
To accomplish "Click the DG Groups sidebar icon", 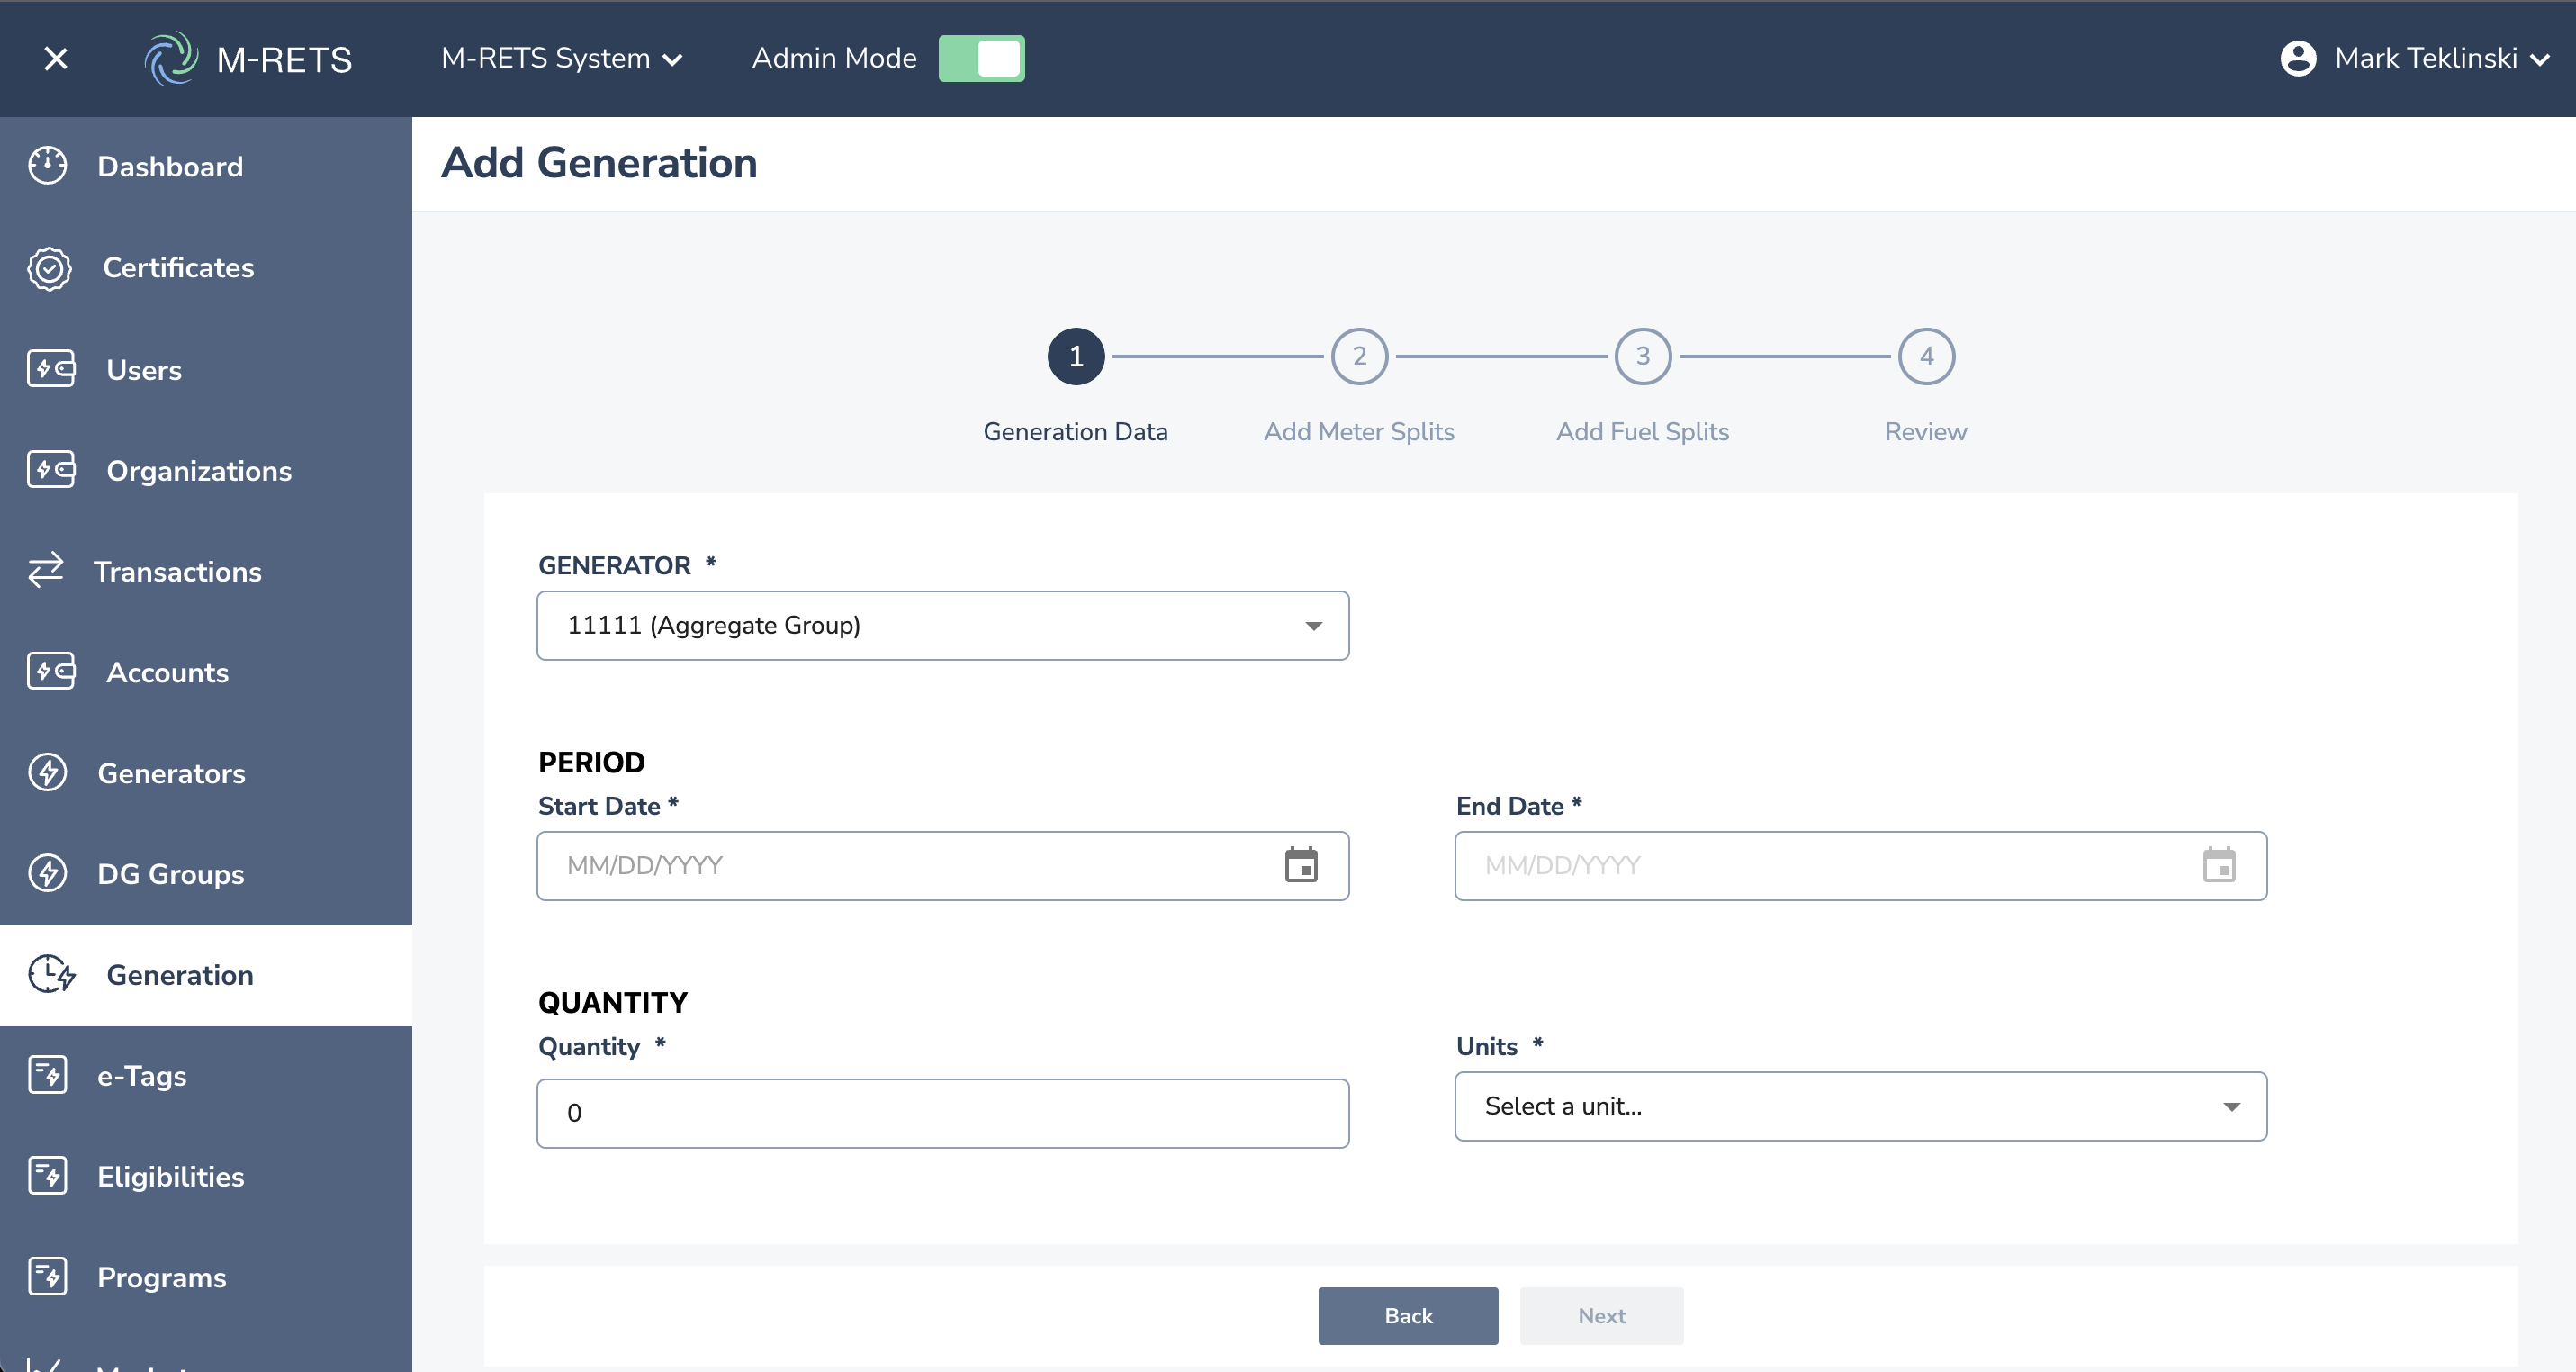I will 47,873.
